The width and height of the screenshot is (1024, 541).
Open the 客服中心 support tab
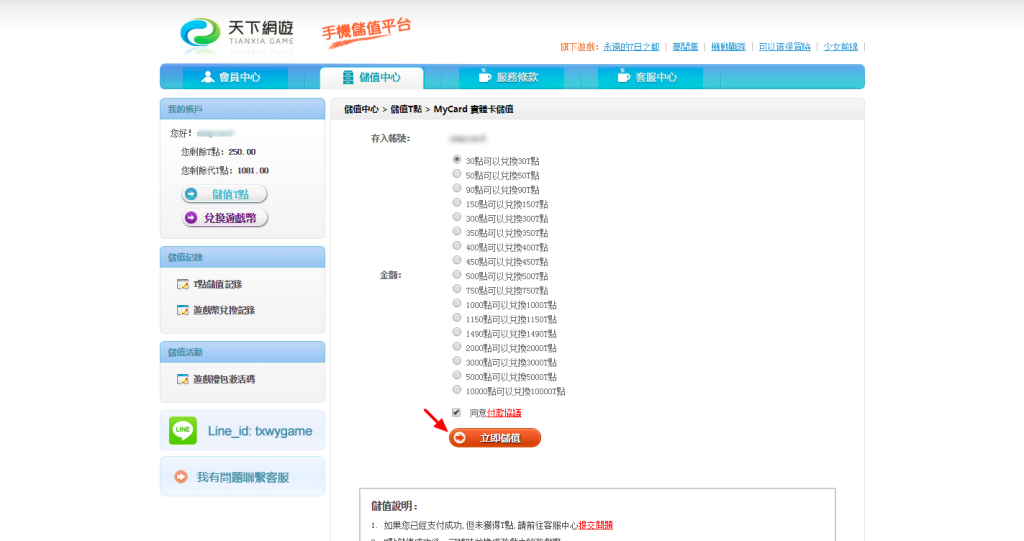[650, 77]
